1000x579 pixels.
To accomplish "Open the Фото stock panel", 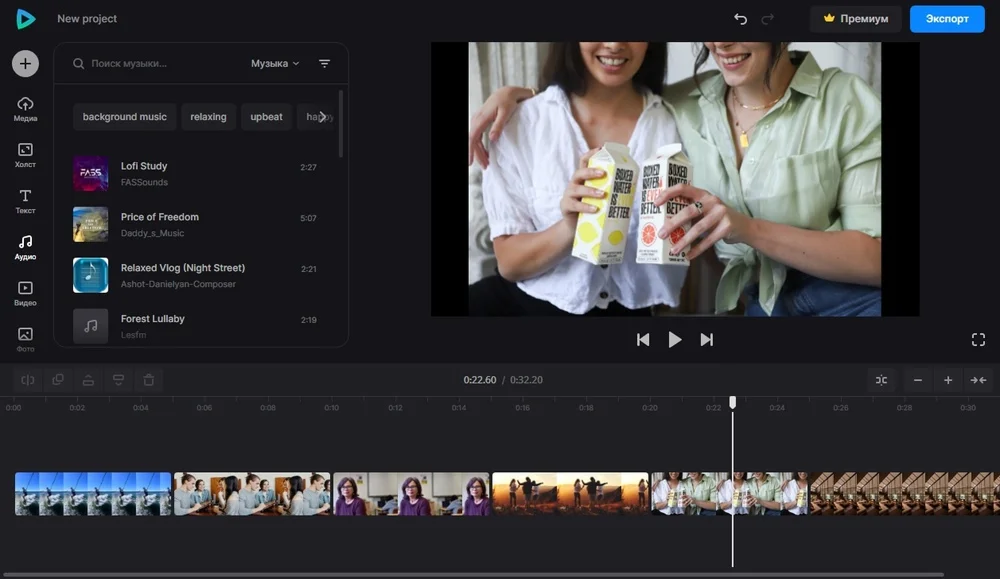I will click(x=26, y=339).
